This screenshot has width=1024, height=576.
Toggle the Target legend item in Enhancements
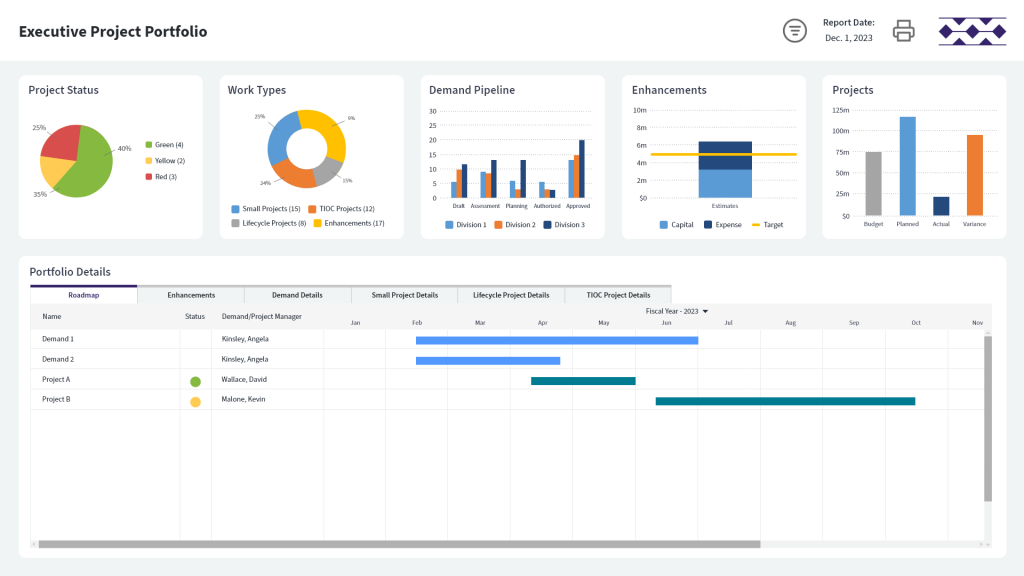[767, 225]
